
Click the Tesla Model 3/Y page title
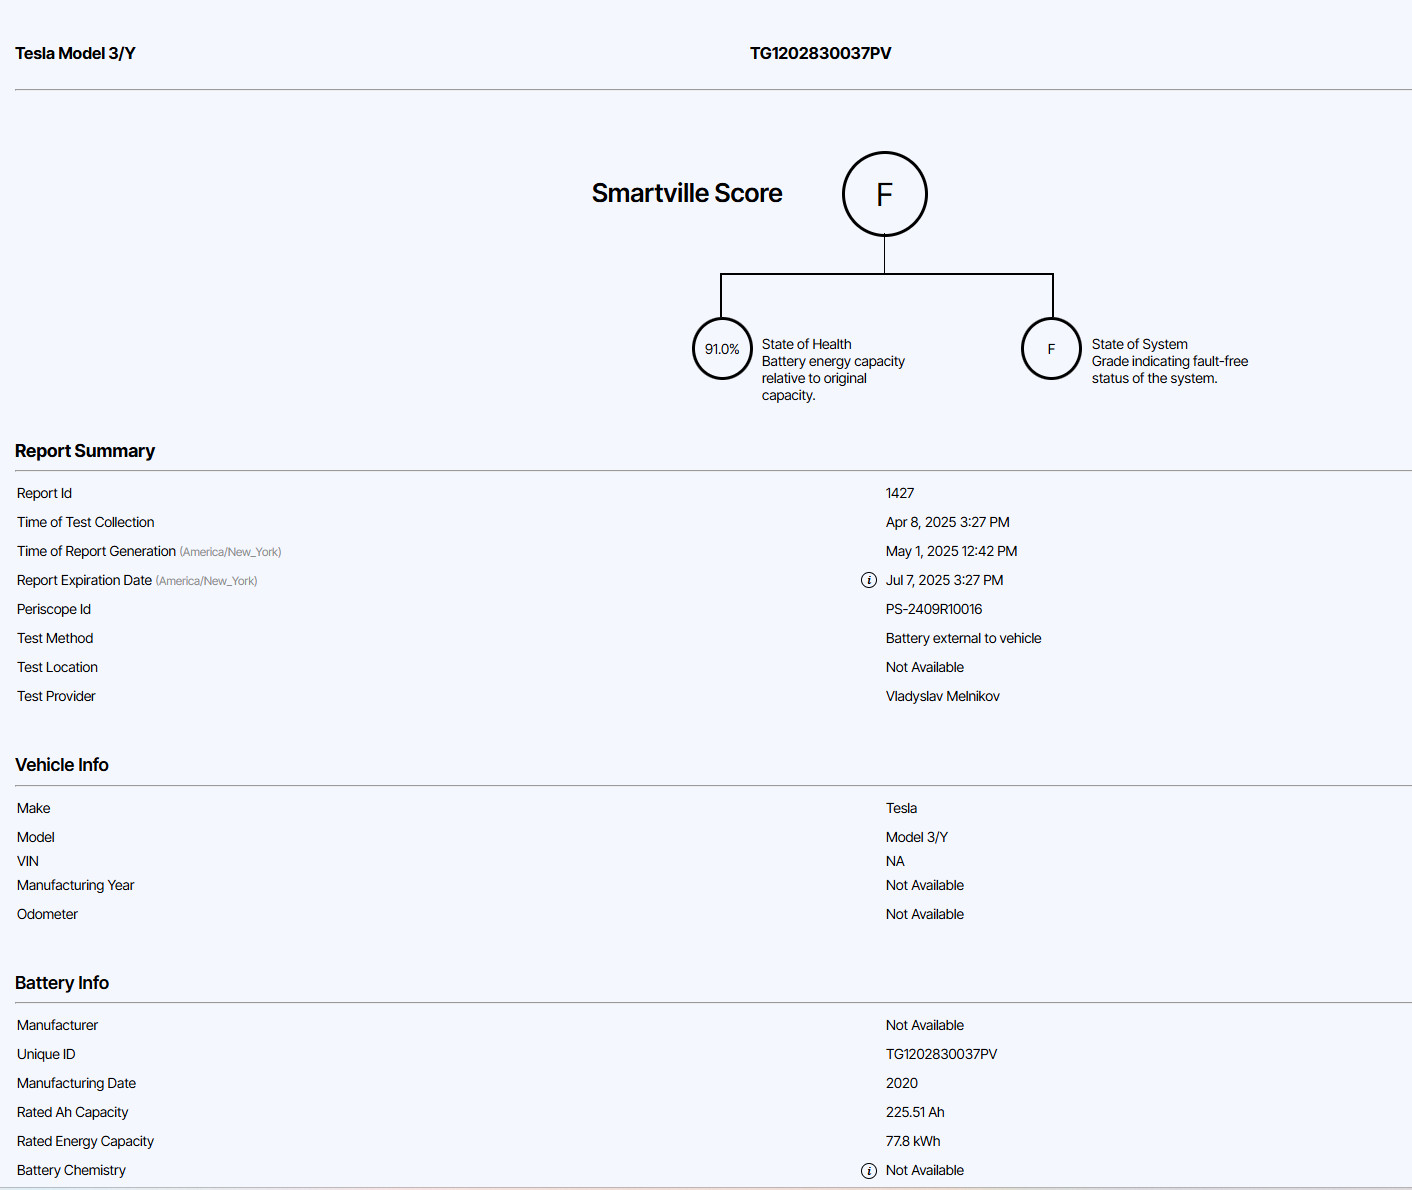coord(75,53)
